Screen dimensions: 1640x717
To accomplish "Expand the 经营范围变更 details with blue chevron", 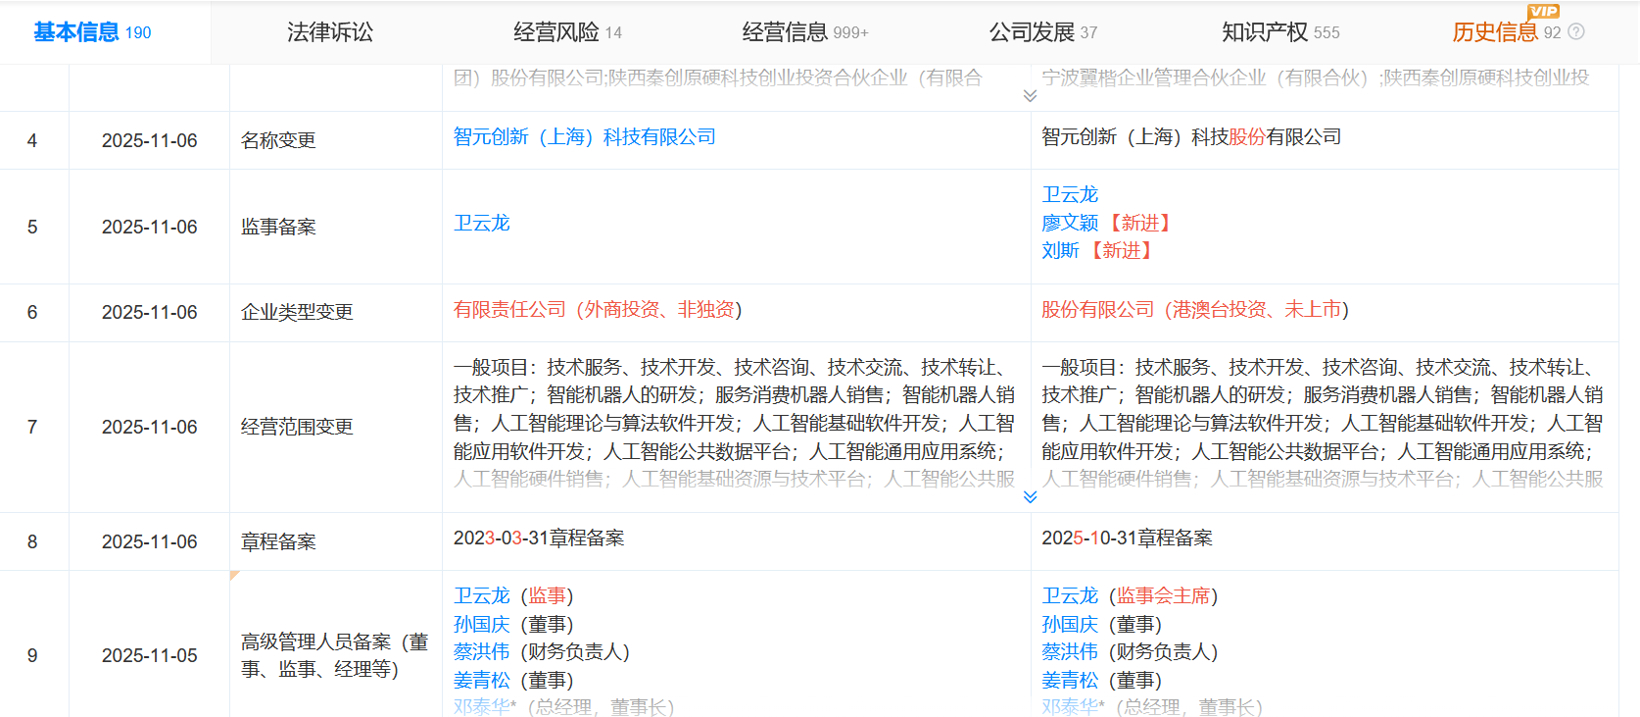I will [x=1030, y=497].
